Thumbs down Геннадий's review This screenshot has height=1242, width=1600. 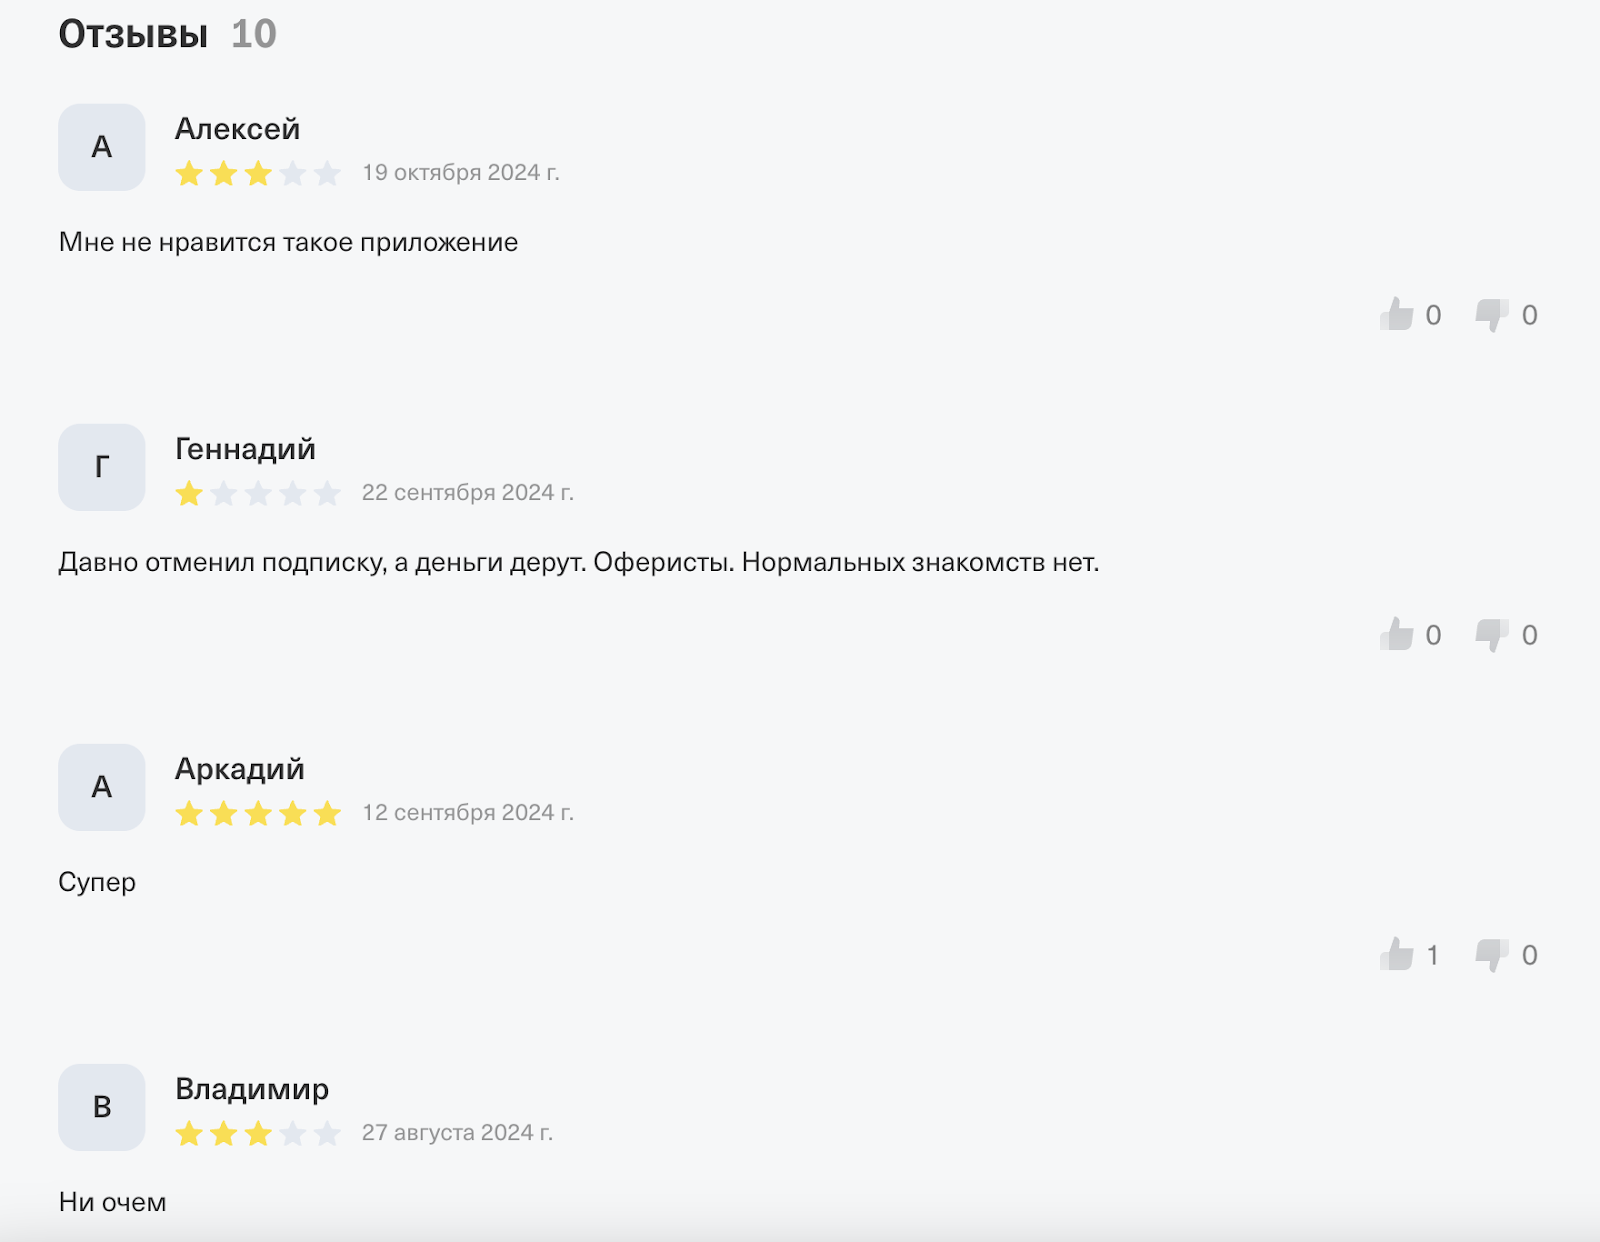pos(1492,635)
